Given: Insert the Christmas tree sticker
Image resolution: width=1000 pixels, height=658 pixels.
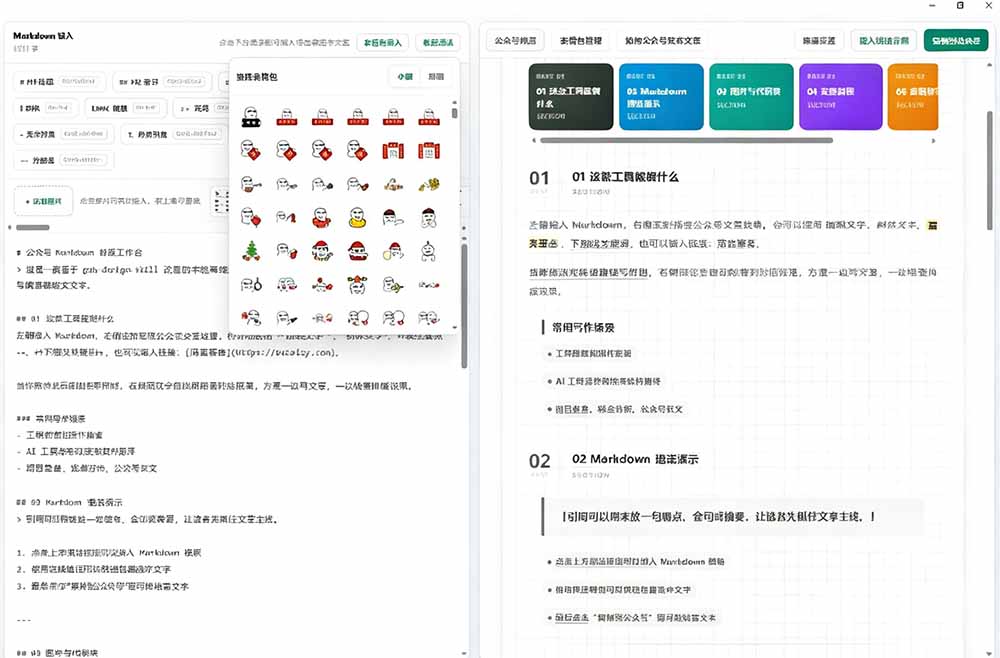Looking at the screenshot, I should click(251, 250).
